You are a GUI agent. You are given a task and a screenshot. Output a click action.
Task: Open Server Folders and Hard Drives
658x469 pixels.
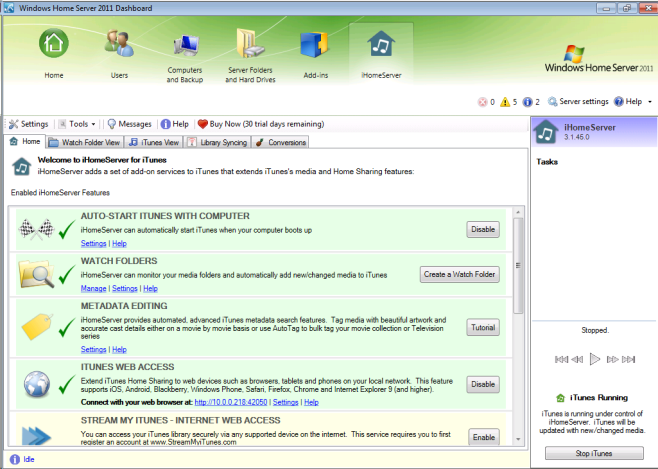(251, 57)
